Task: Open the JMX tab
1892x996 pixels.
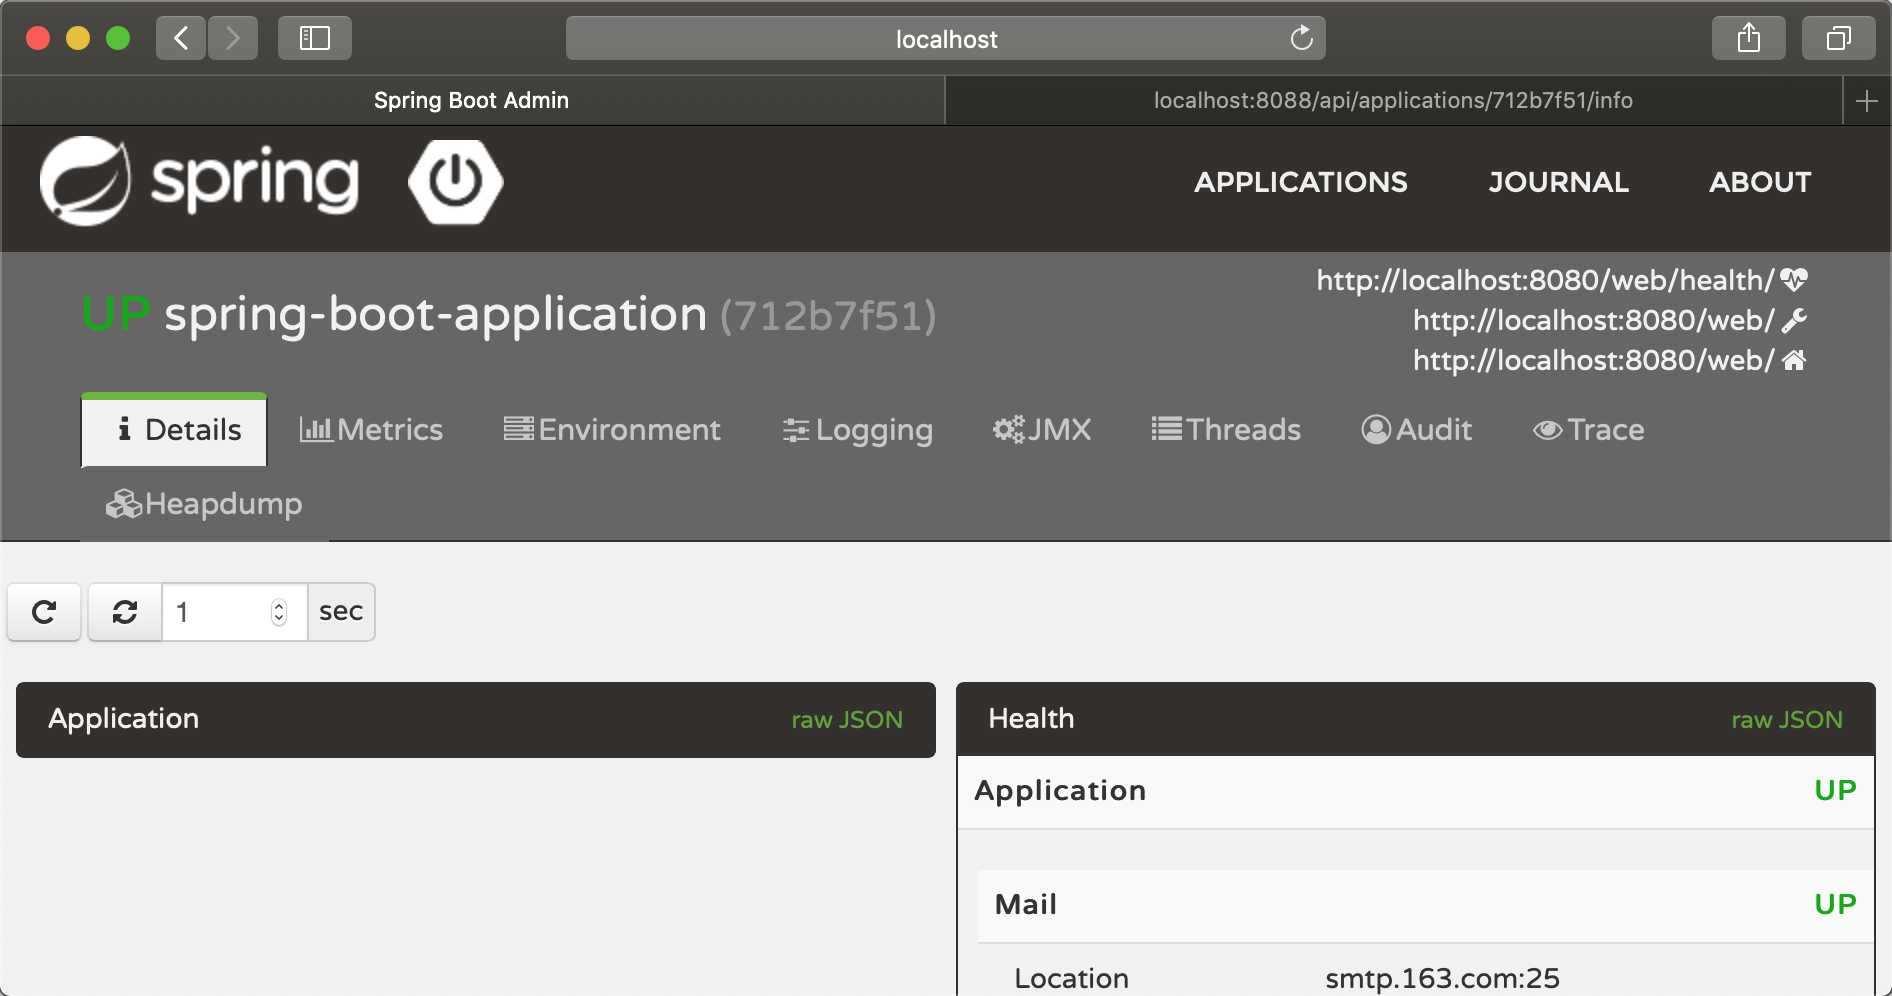Action: 1041,430
